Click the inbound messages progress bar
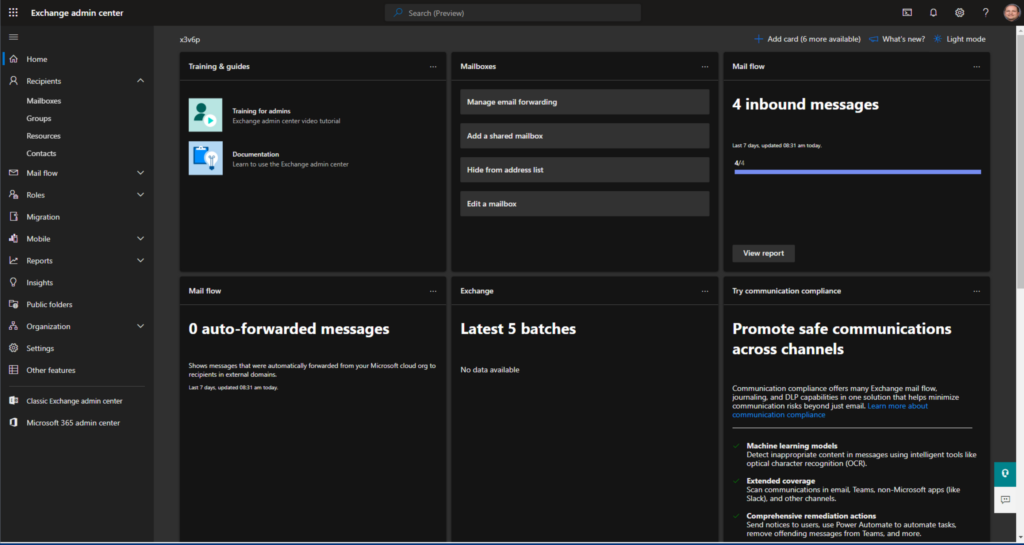This screenshot has height=545, width=1024. click(x=857, y=172)
